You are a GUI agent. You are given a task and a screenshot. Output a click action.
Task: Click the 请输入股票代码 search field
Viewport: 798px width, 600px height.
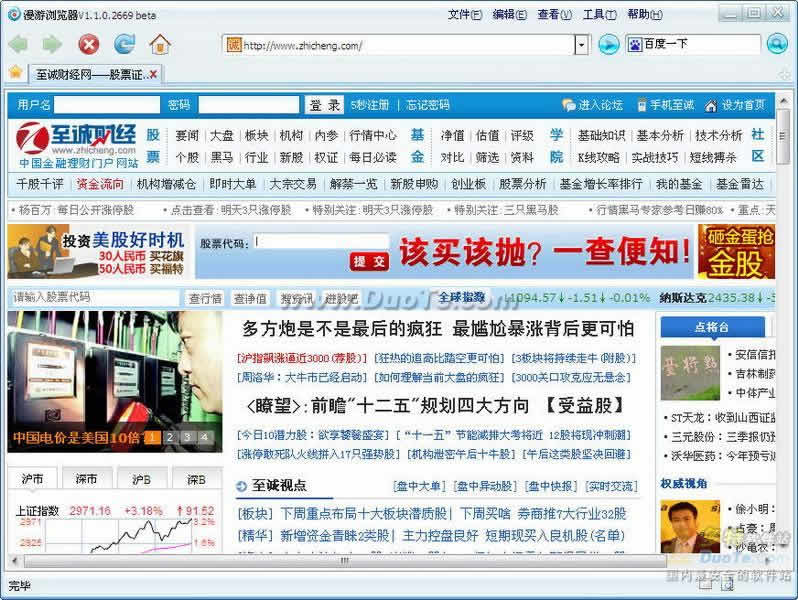[x=95, y=297]
